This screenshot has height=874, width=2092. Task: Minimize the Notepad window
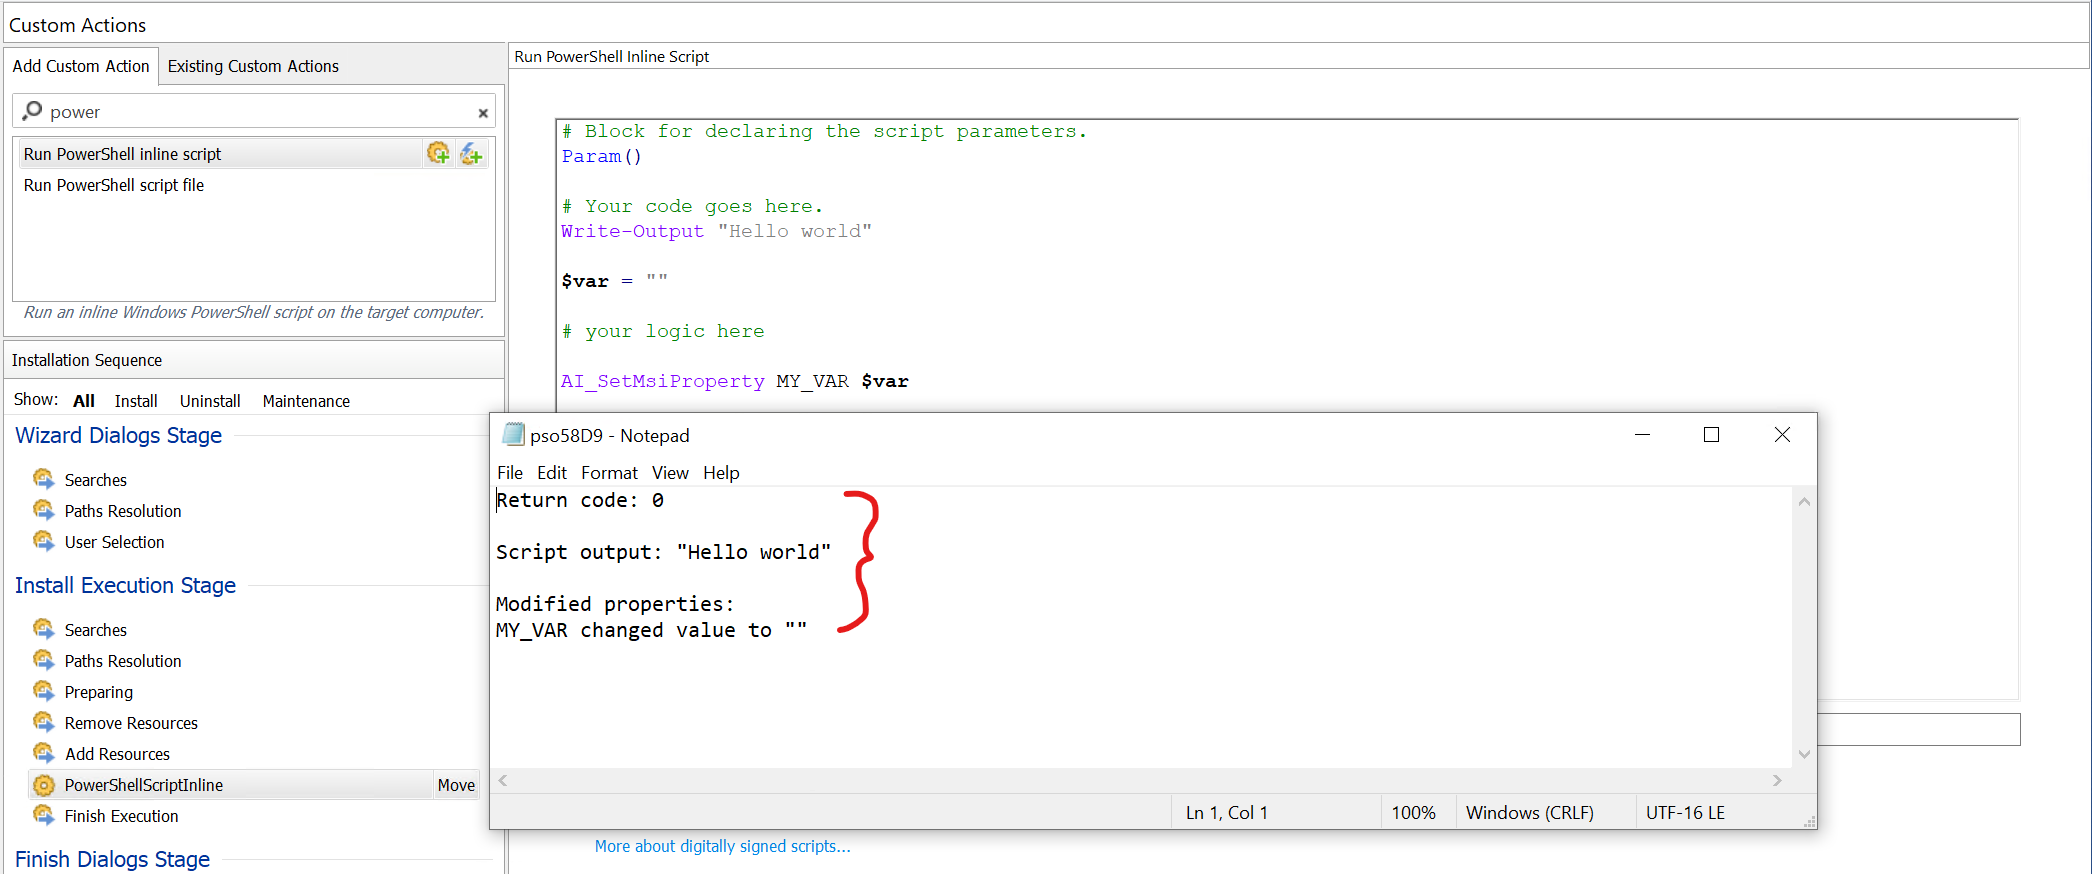coord(1642,435)
